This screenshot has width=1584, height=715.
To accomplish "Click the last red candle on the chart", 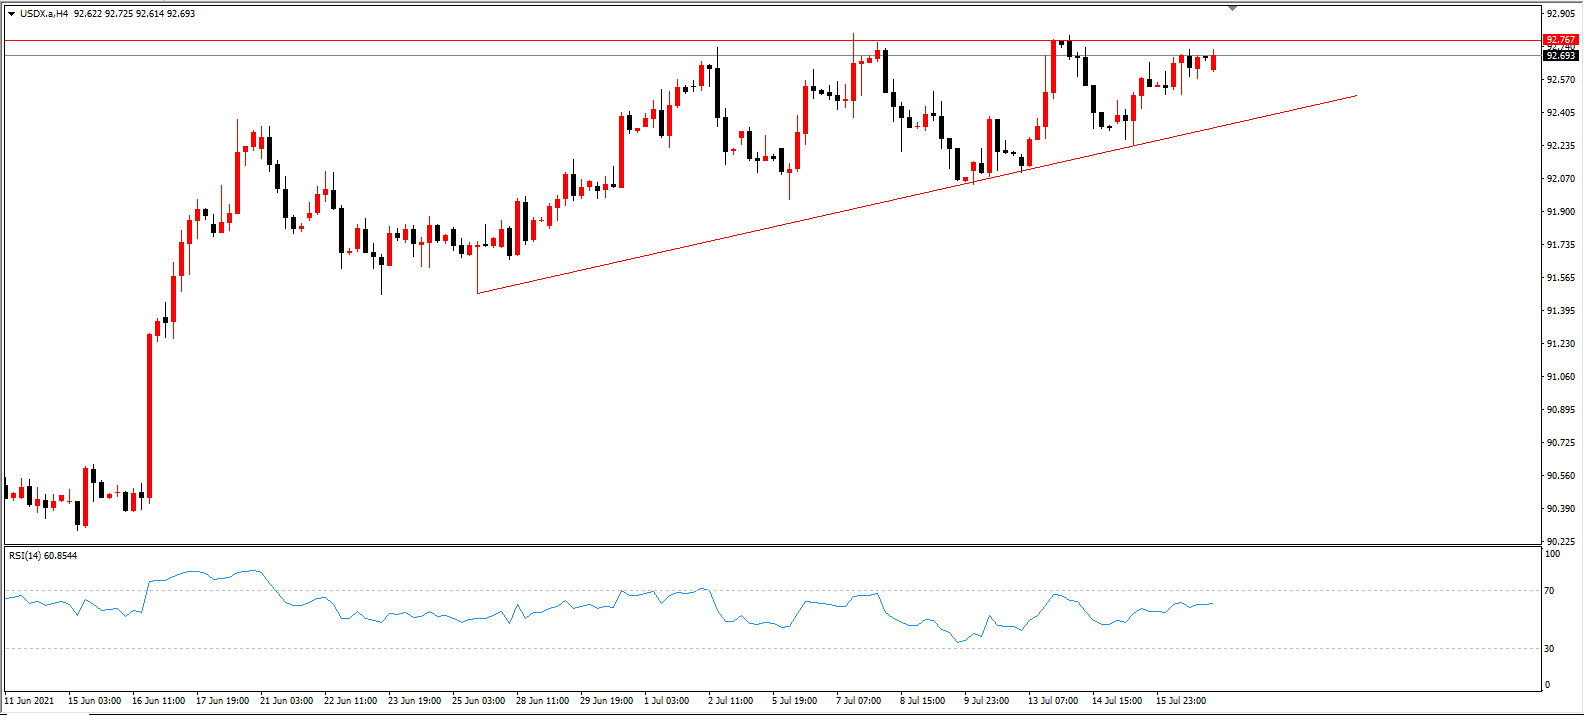I will click(x=1214, y=62).
